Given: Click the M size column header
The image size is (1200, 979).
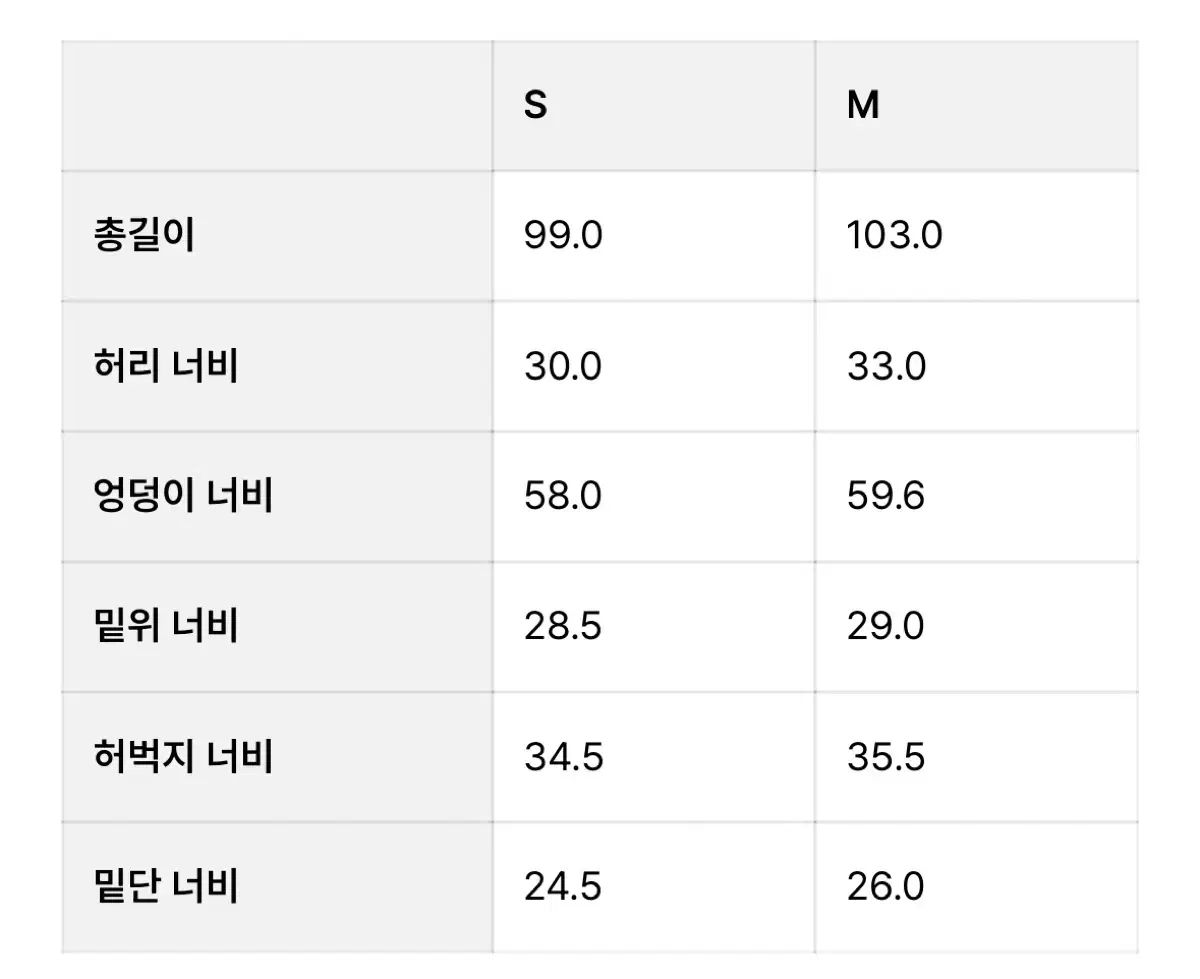Looking at the screenshot, I should (x=863, y=106).
